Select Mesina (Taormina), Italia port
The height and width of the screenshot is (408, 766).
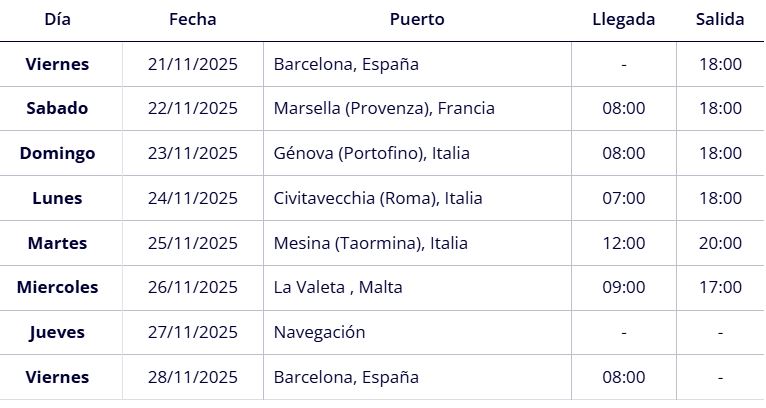370,243
